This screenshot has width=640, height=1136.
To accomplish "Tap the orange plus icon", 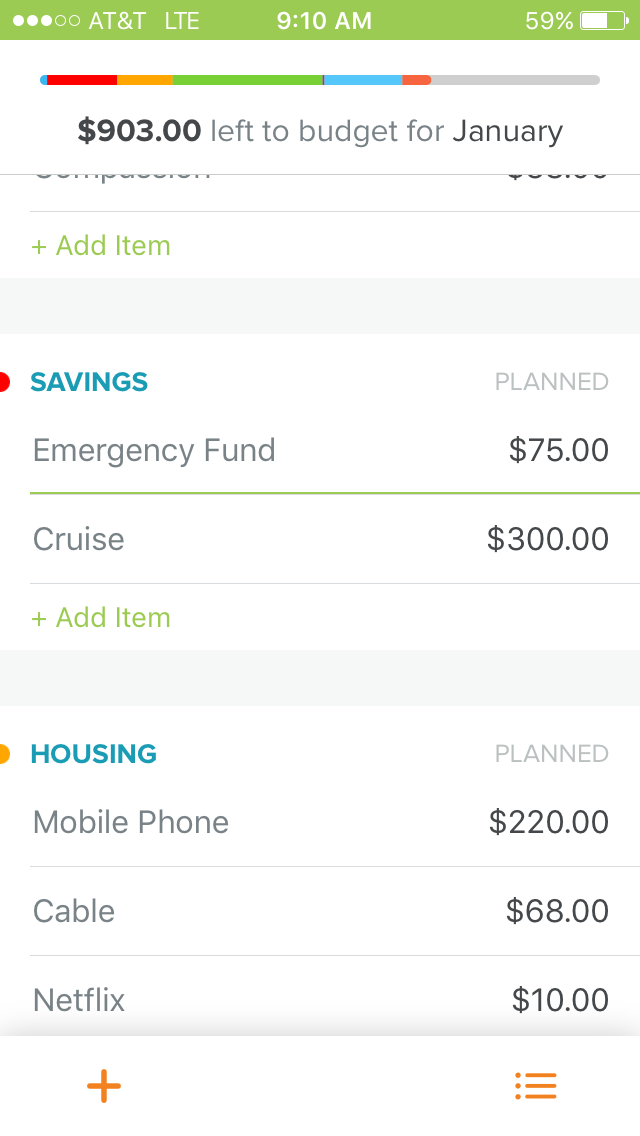I will 104,1086.
